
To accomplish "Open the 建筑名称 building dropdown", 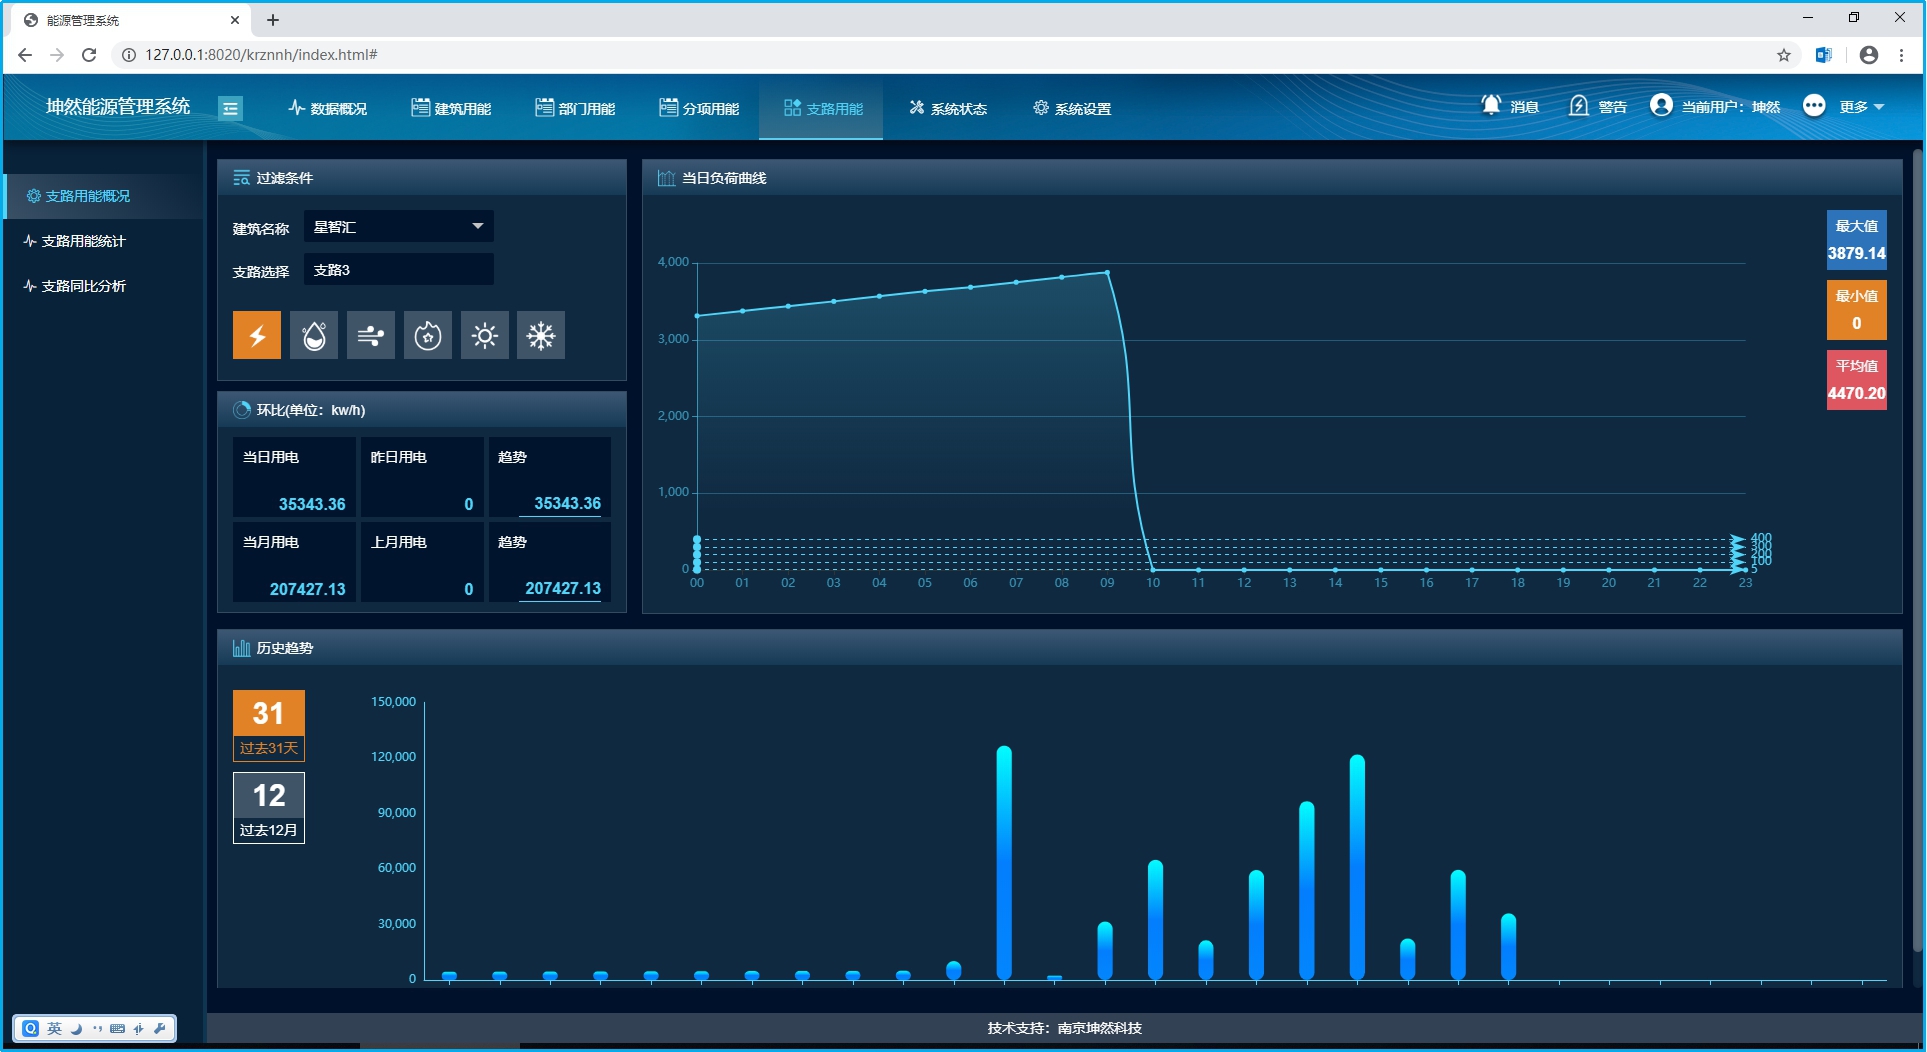I will click(398, 227).
